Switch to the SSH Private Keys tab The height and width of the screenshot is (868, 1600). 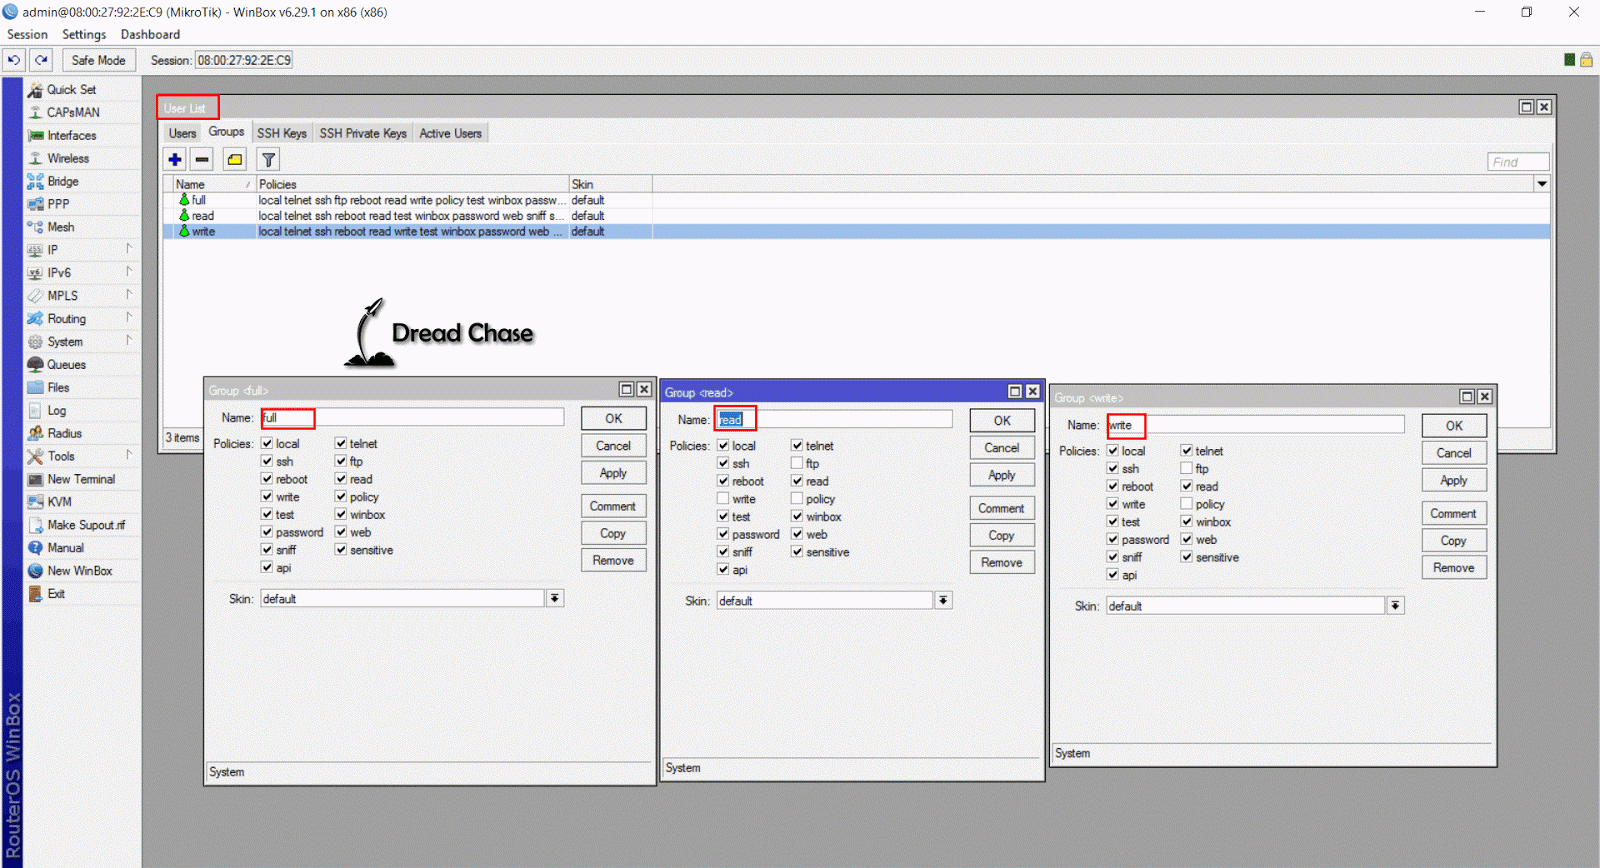click(363, 133)
